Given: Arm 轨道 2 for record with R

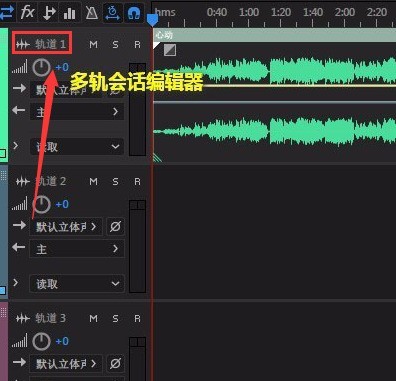Looking at the screenshot, I should pos(137,182).
